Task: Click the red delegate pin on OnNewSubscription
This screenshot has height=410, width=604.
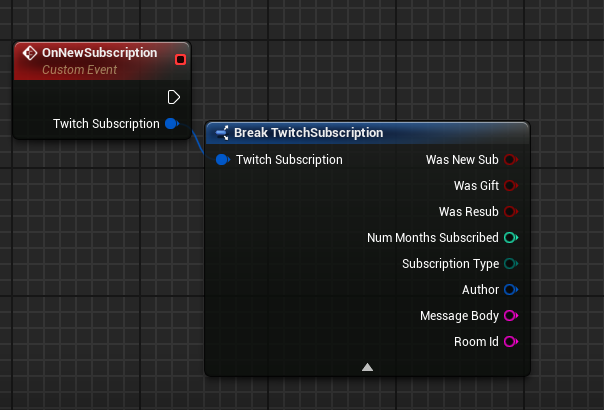Action: (x=180, y=60)
